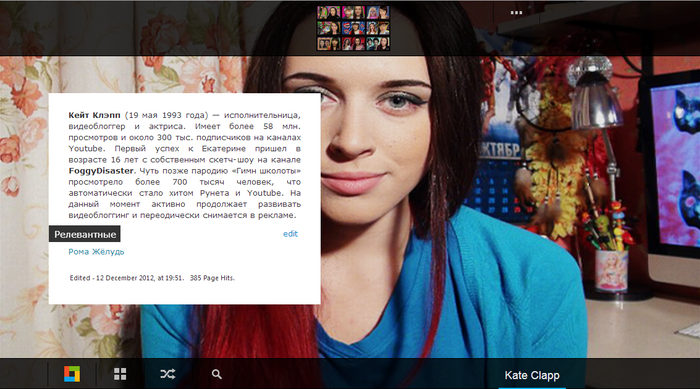
Task: Open the three-dots more options menu
Action: click(516, 13)
